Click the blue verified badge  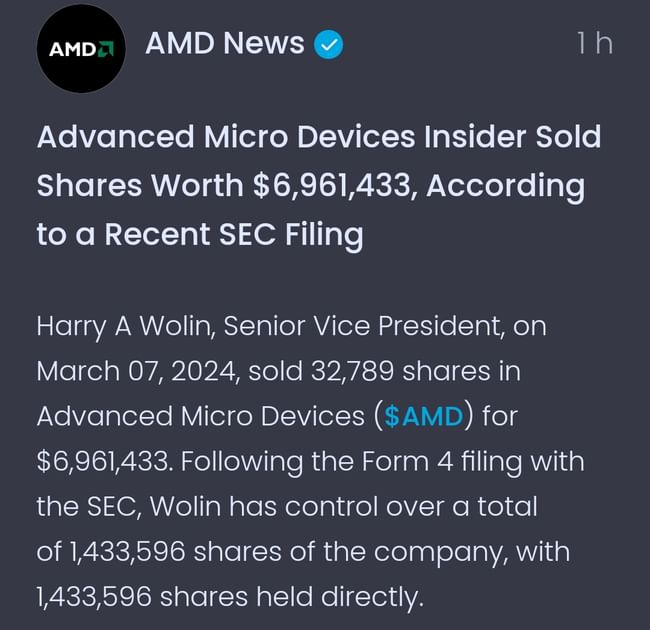pos(329,45)
